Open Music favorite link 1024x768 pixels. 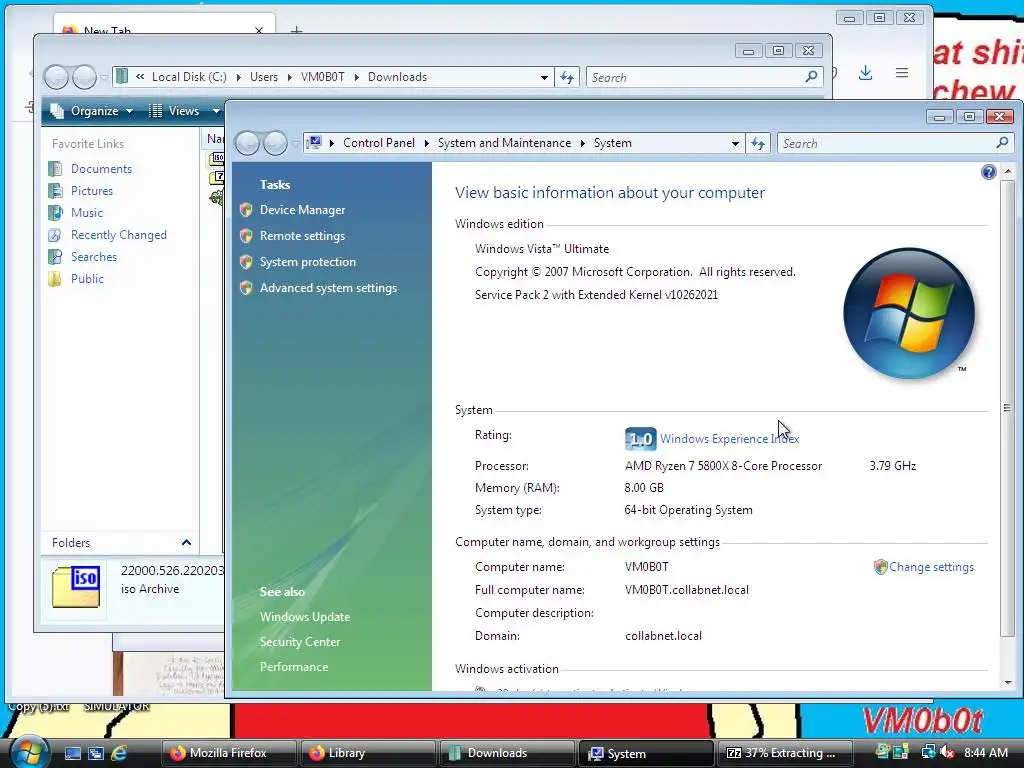[x=87, y=213]
